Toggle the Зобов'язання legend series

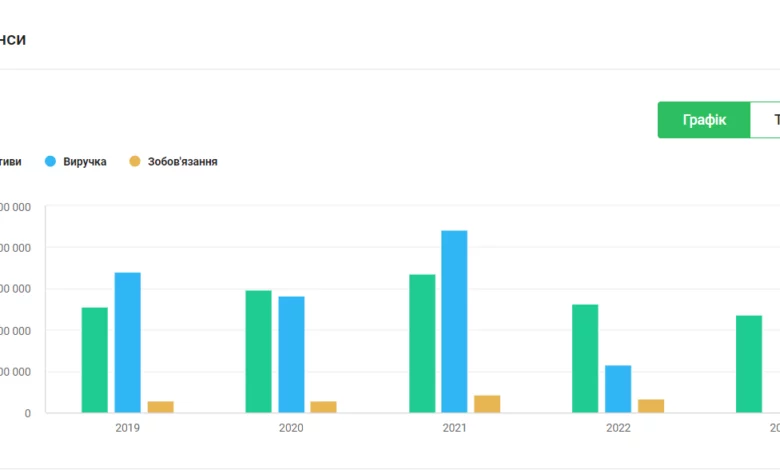pos(174,162)
